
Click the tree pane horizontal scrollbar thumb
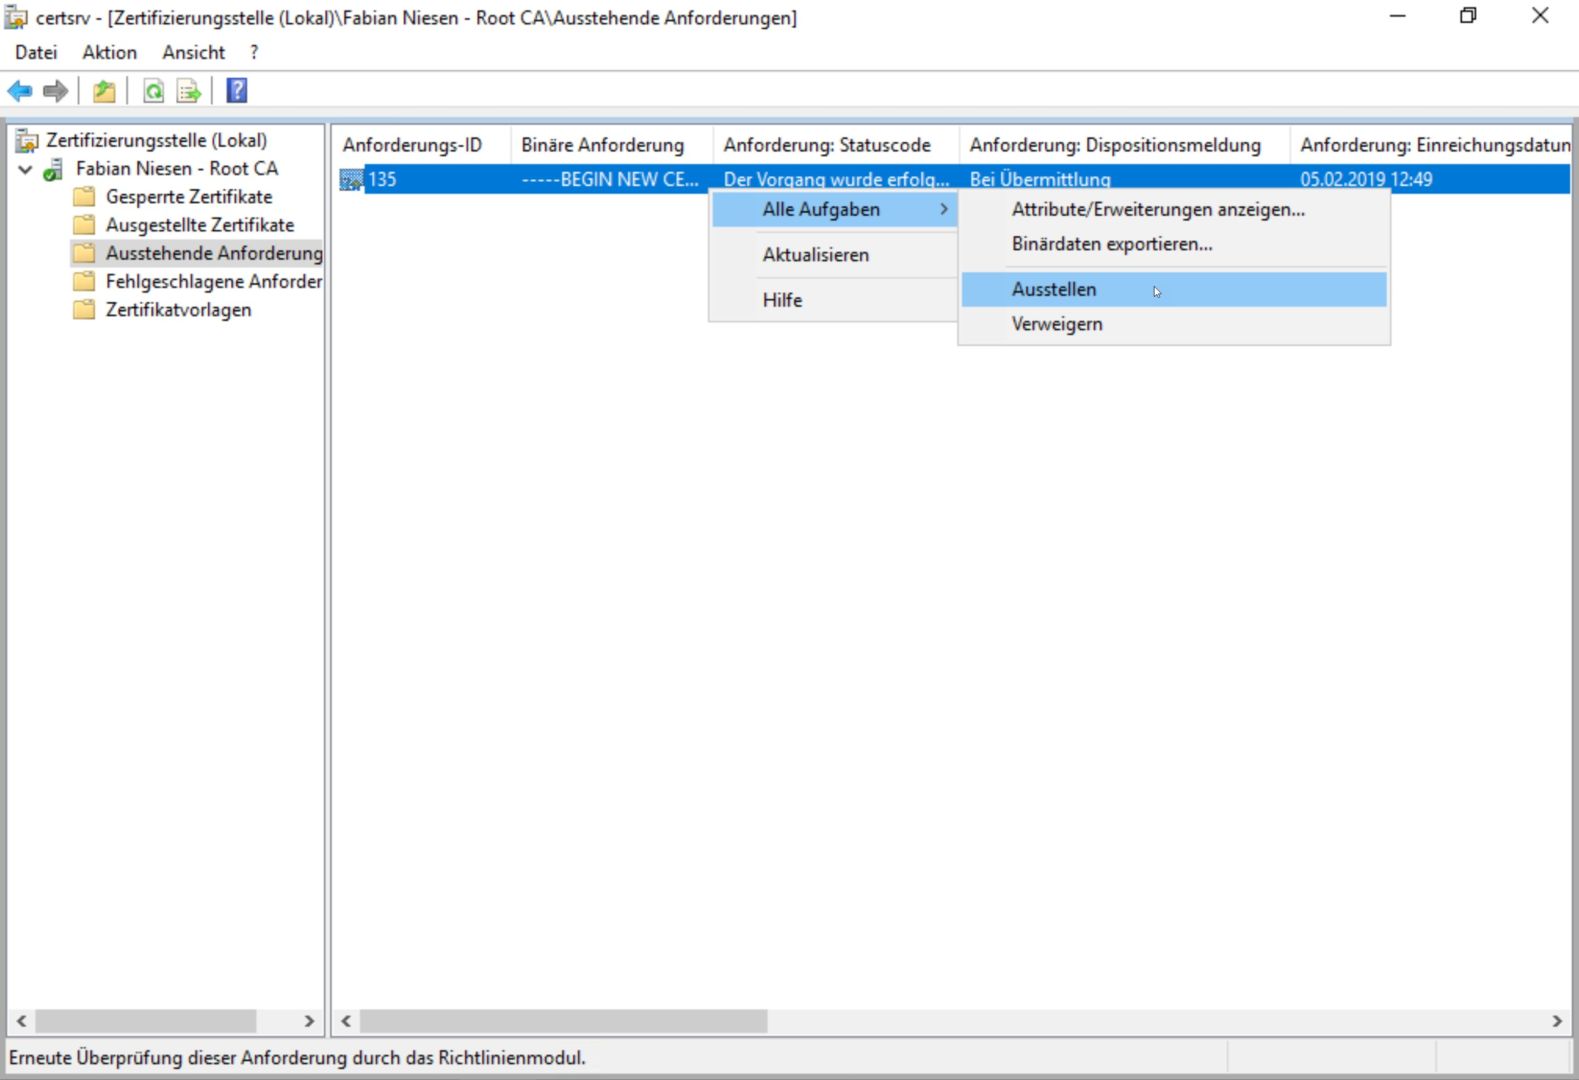(x=146, y=1021)
